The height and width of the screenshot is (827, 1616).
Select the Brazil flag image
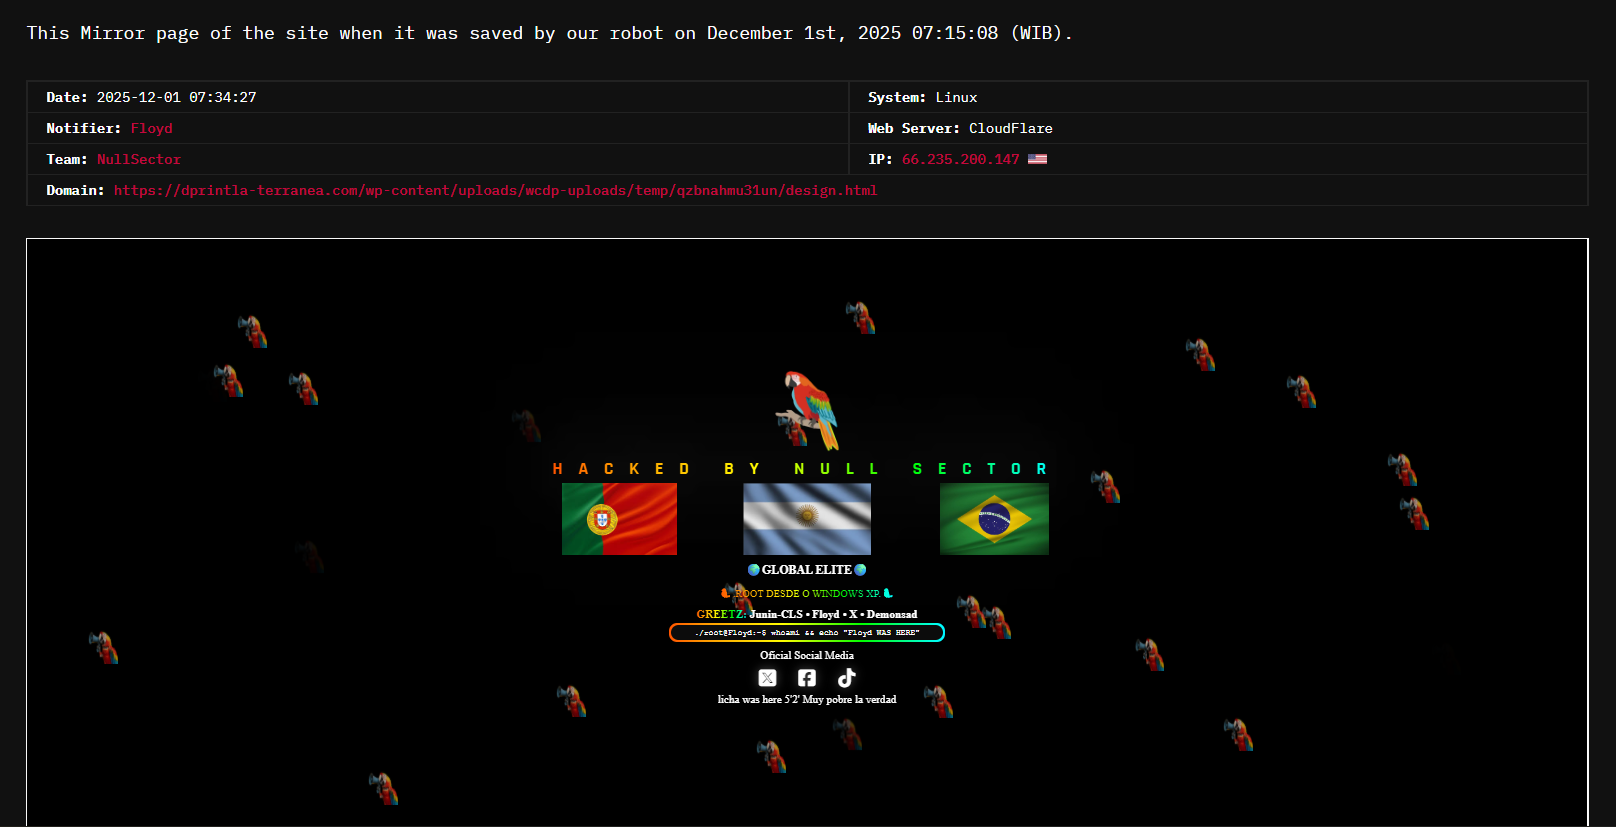click(994, 519)
